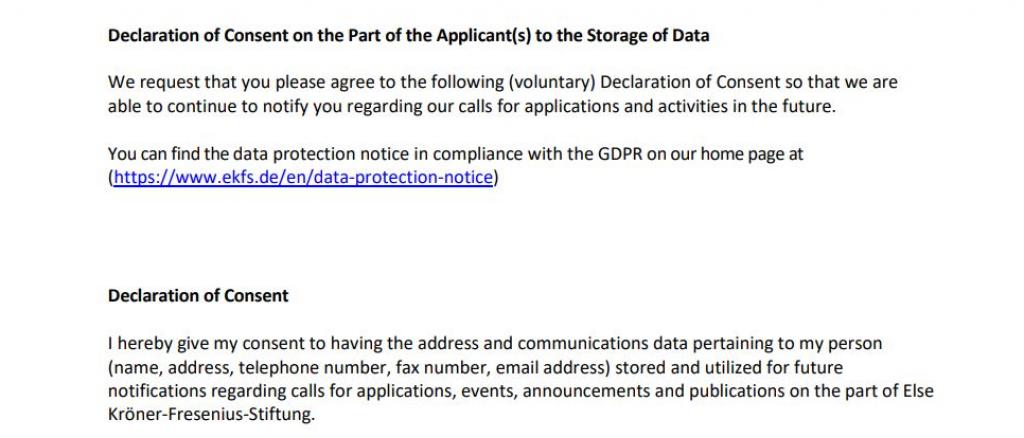Click the text 'Kröner-Fresenius-Stiftung.'
This screenshot has height=438, width=1024.
pyautogui.click(x=211, y=415)
